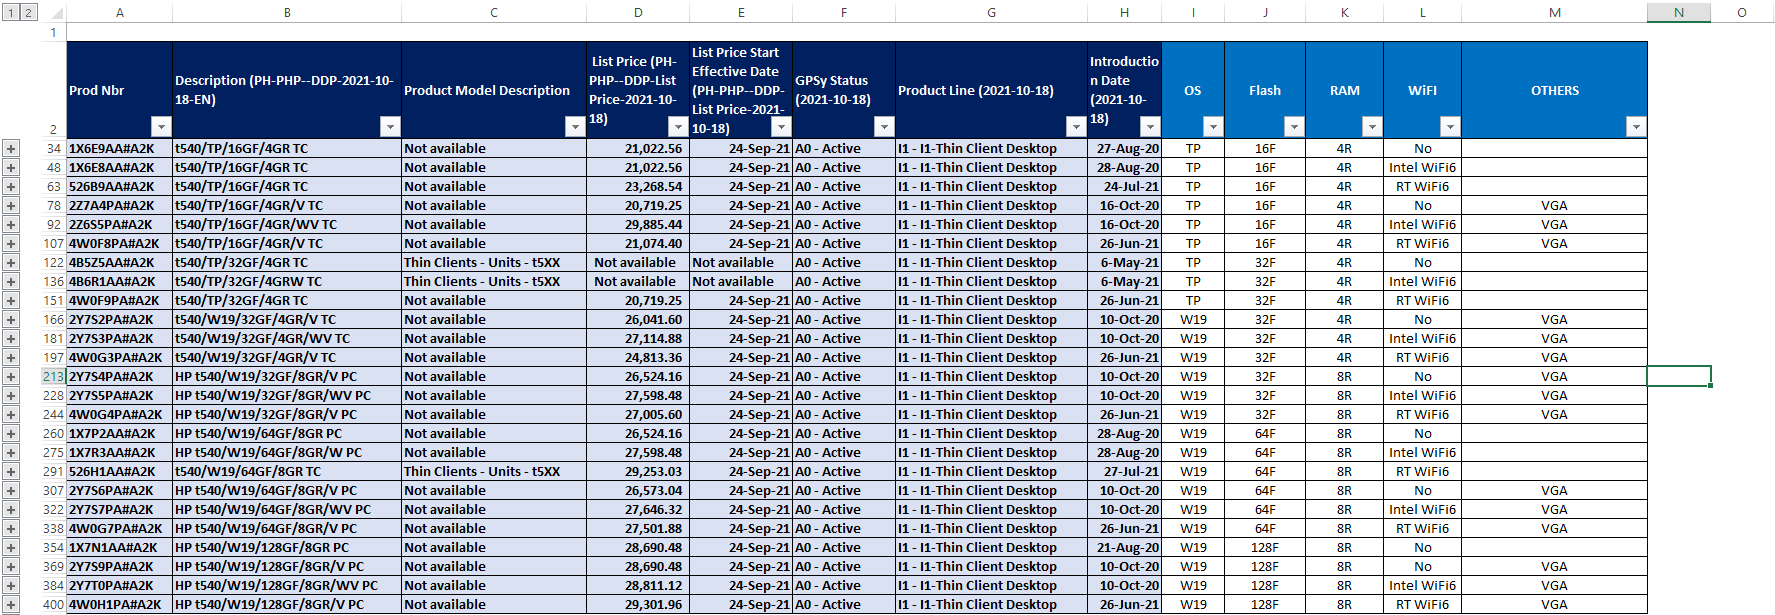Image resolution: width=1775 pixels, height=615 pixels.
Task: Open the GPSy Status filter dropdown
Action: click(884, 127)
